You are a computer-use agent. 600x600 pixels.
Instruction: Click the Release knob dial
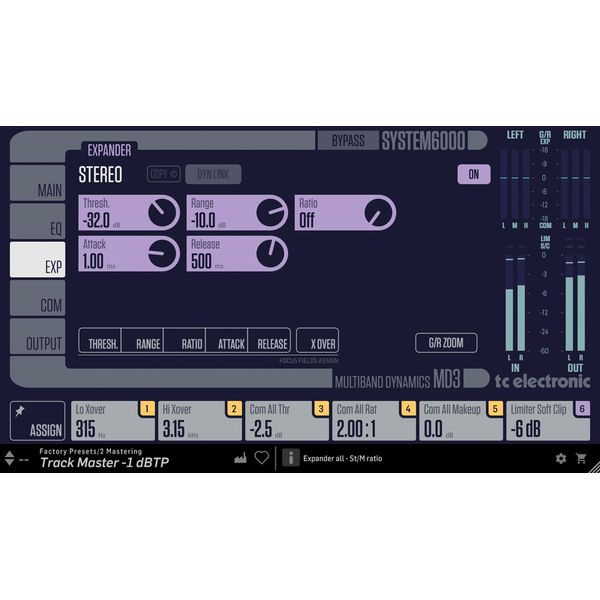(271, 254)
